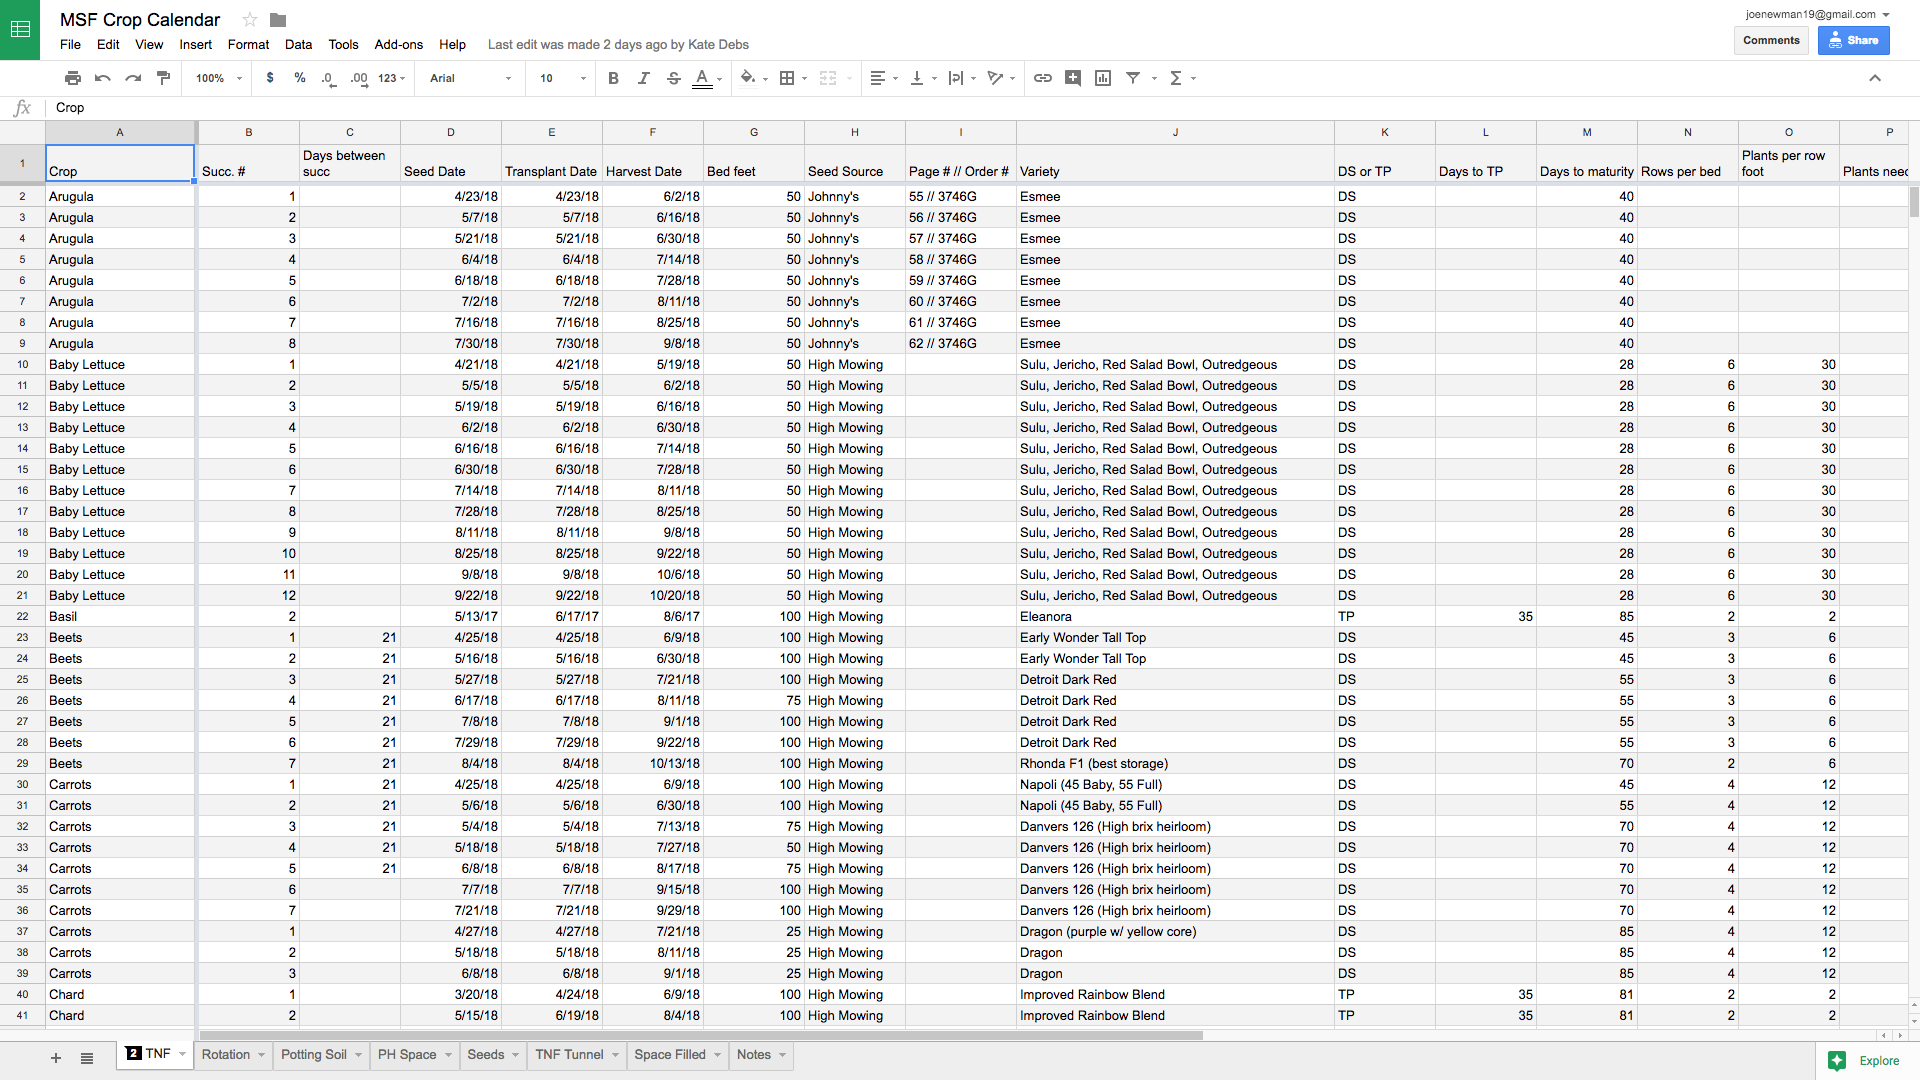
Task: Add a new sheet with plus button
Action: [x=56, y=1058]
